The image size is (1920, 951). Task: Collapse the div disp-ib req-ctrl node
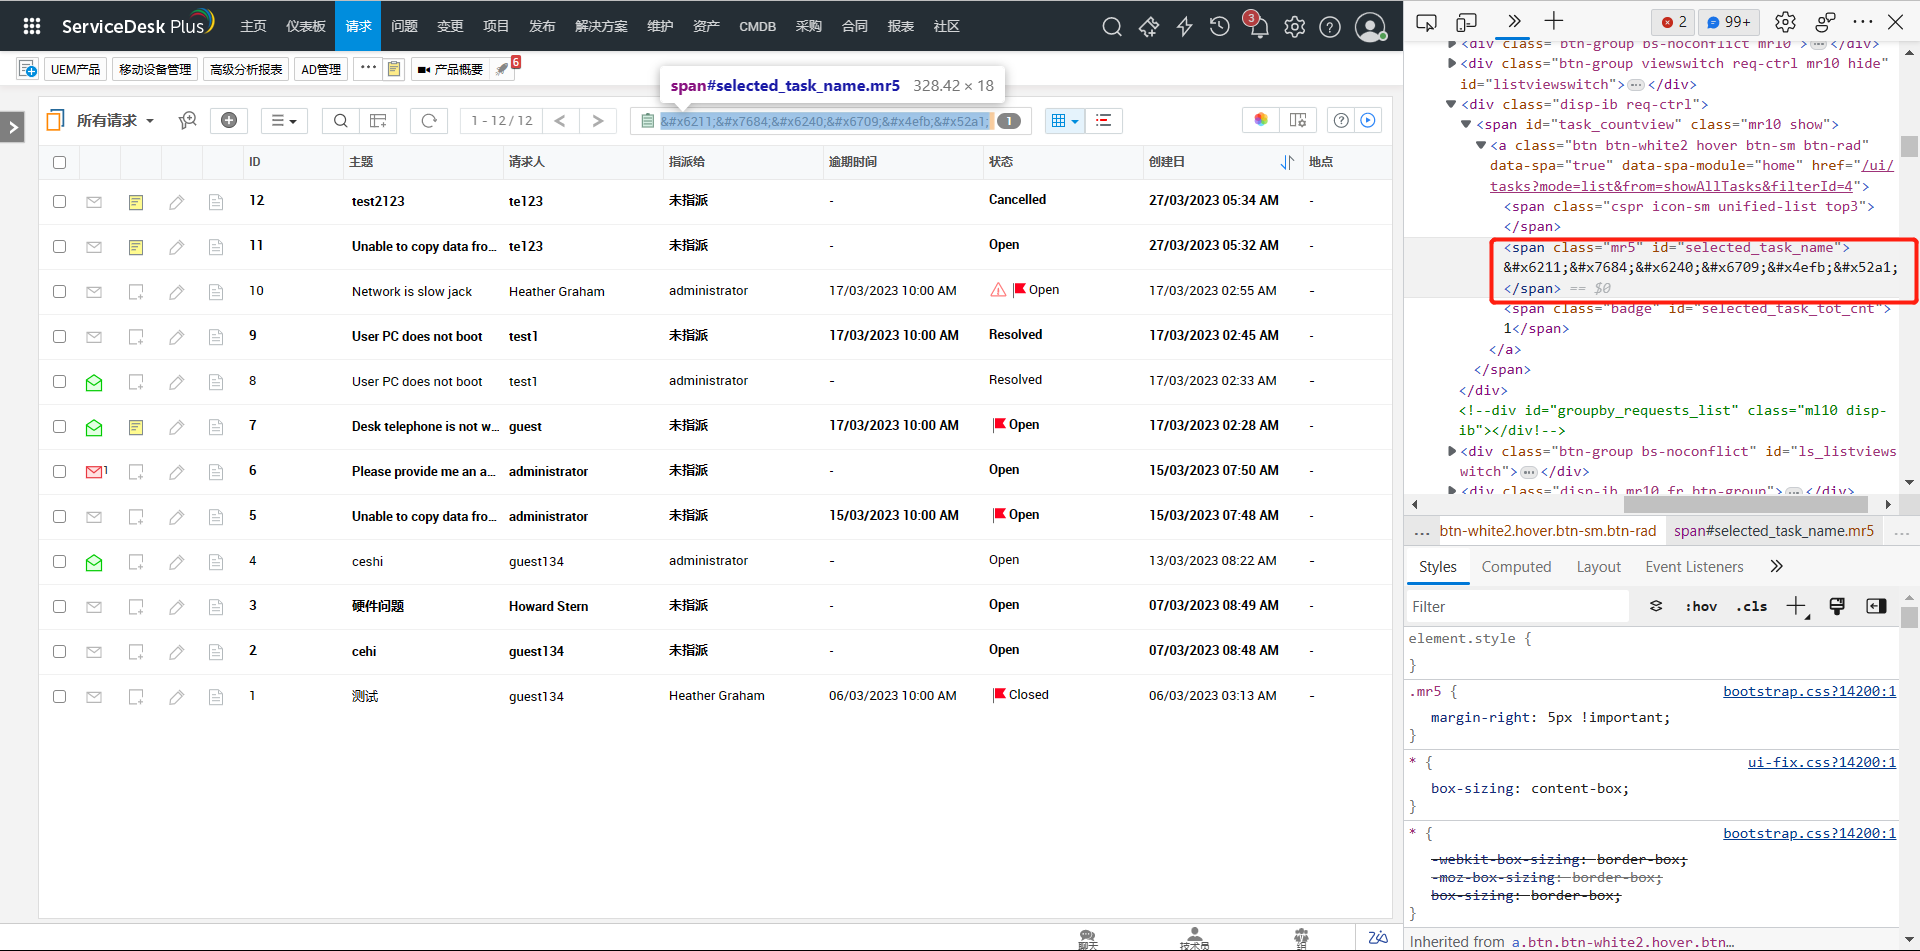[x=1451, y=104]
